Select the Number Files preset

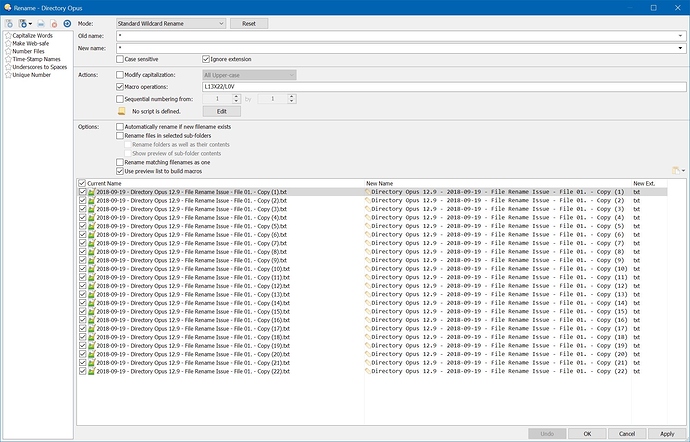click(29, 51)
